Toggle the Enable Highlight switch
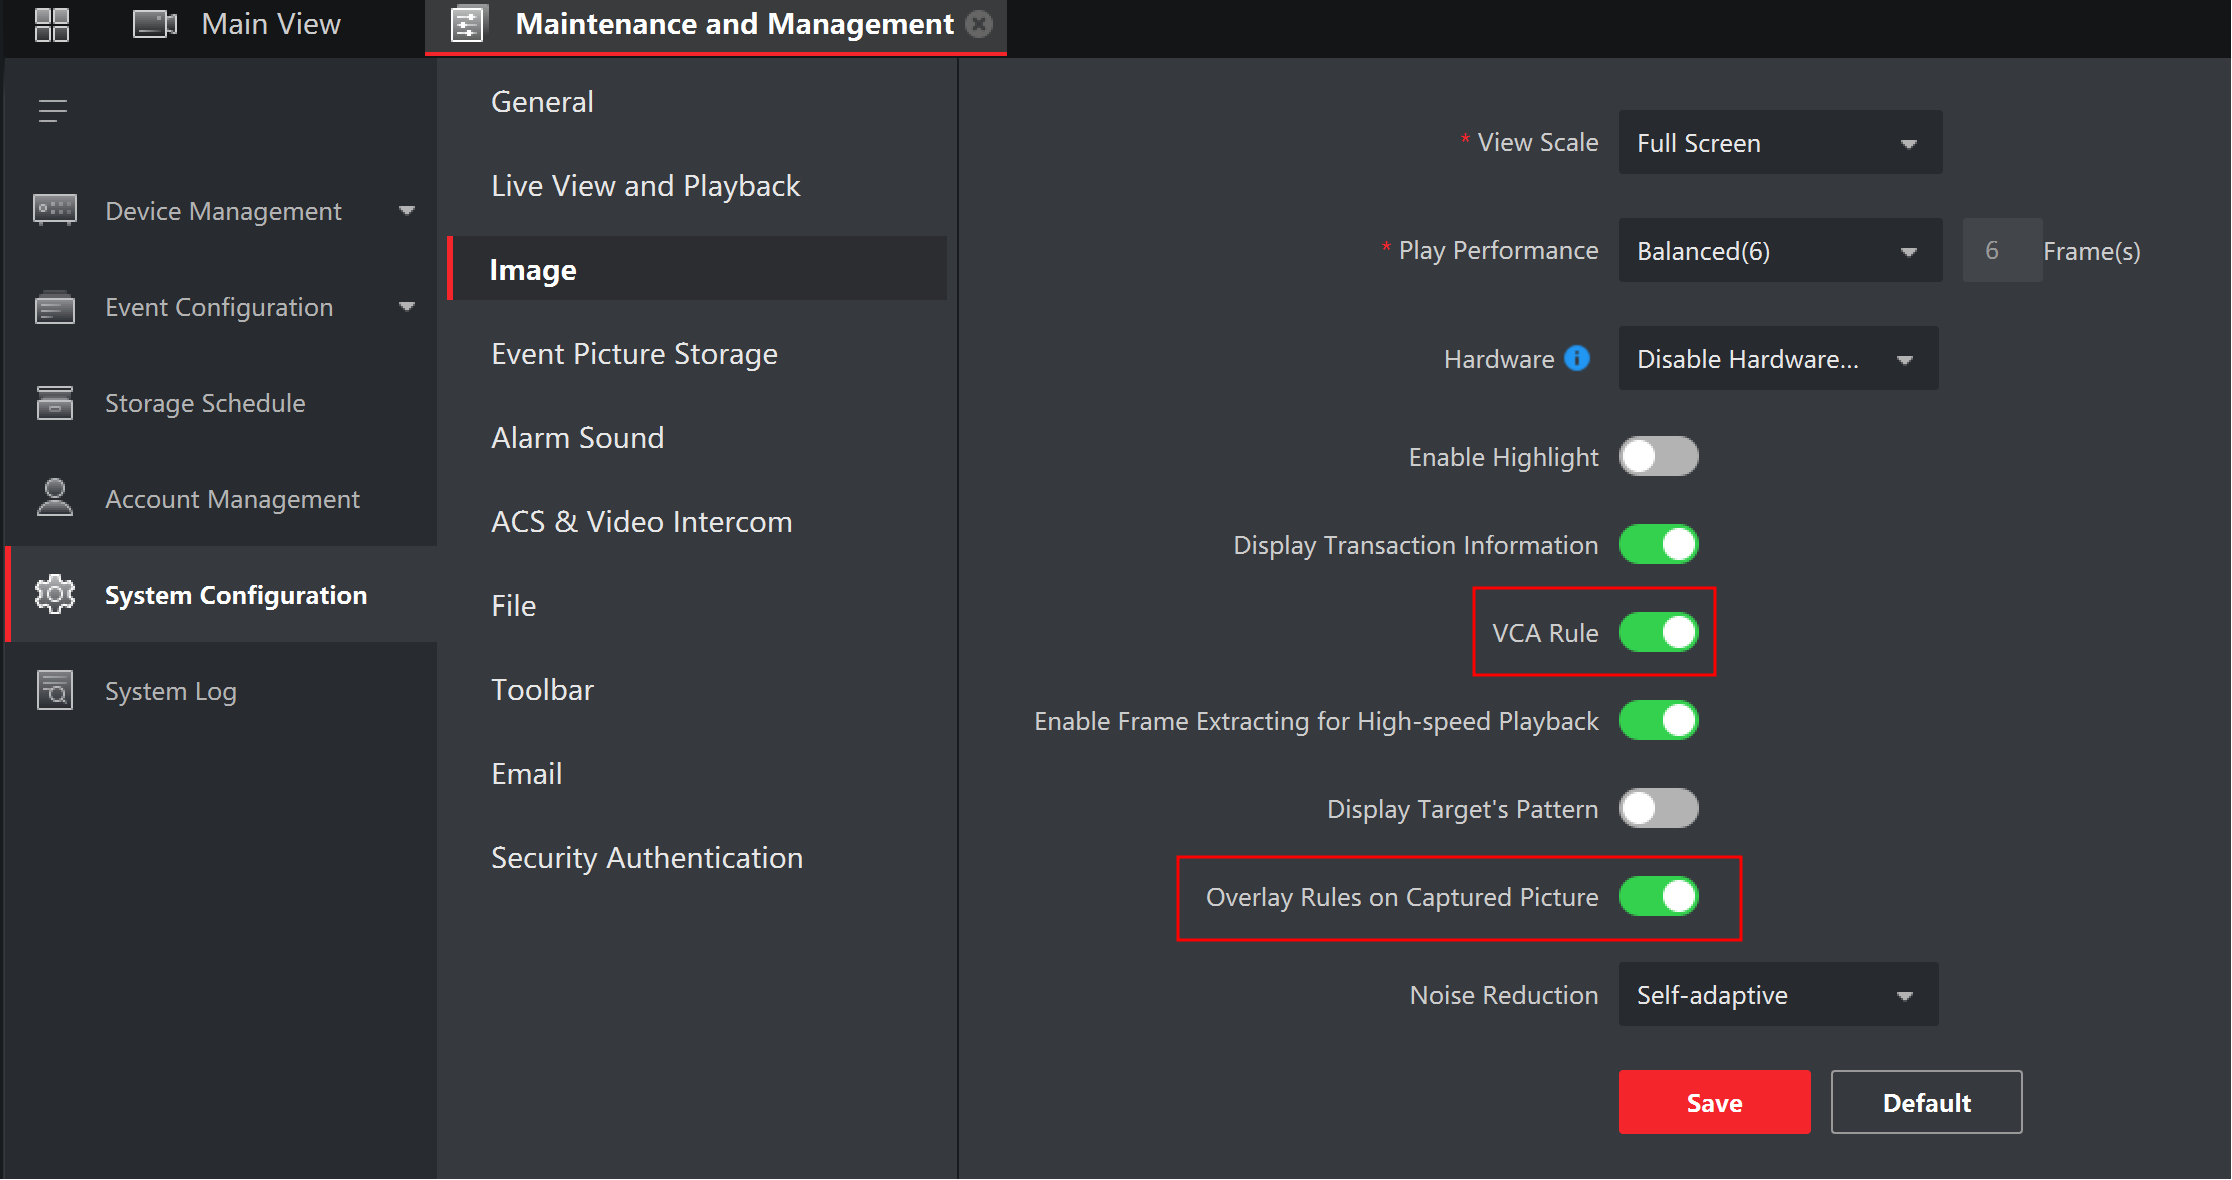2232x1180 pixels. point(1656,456)
